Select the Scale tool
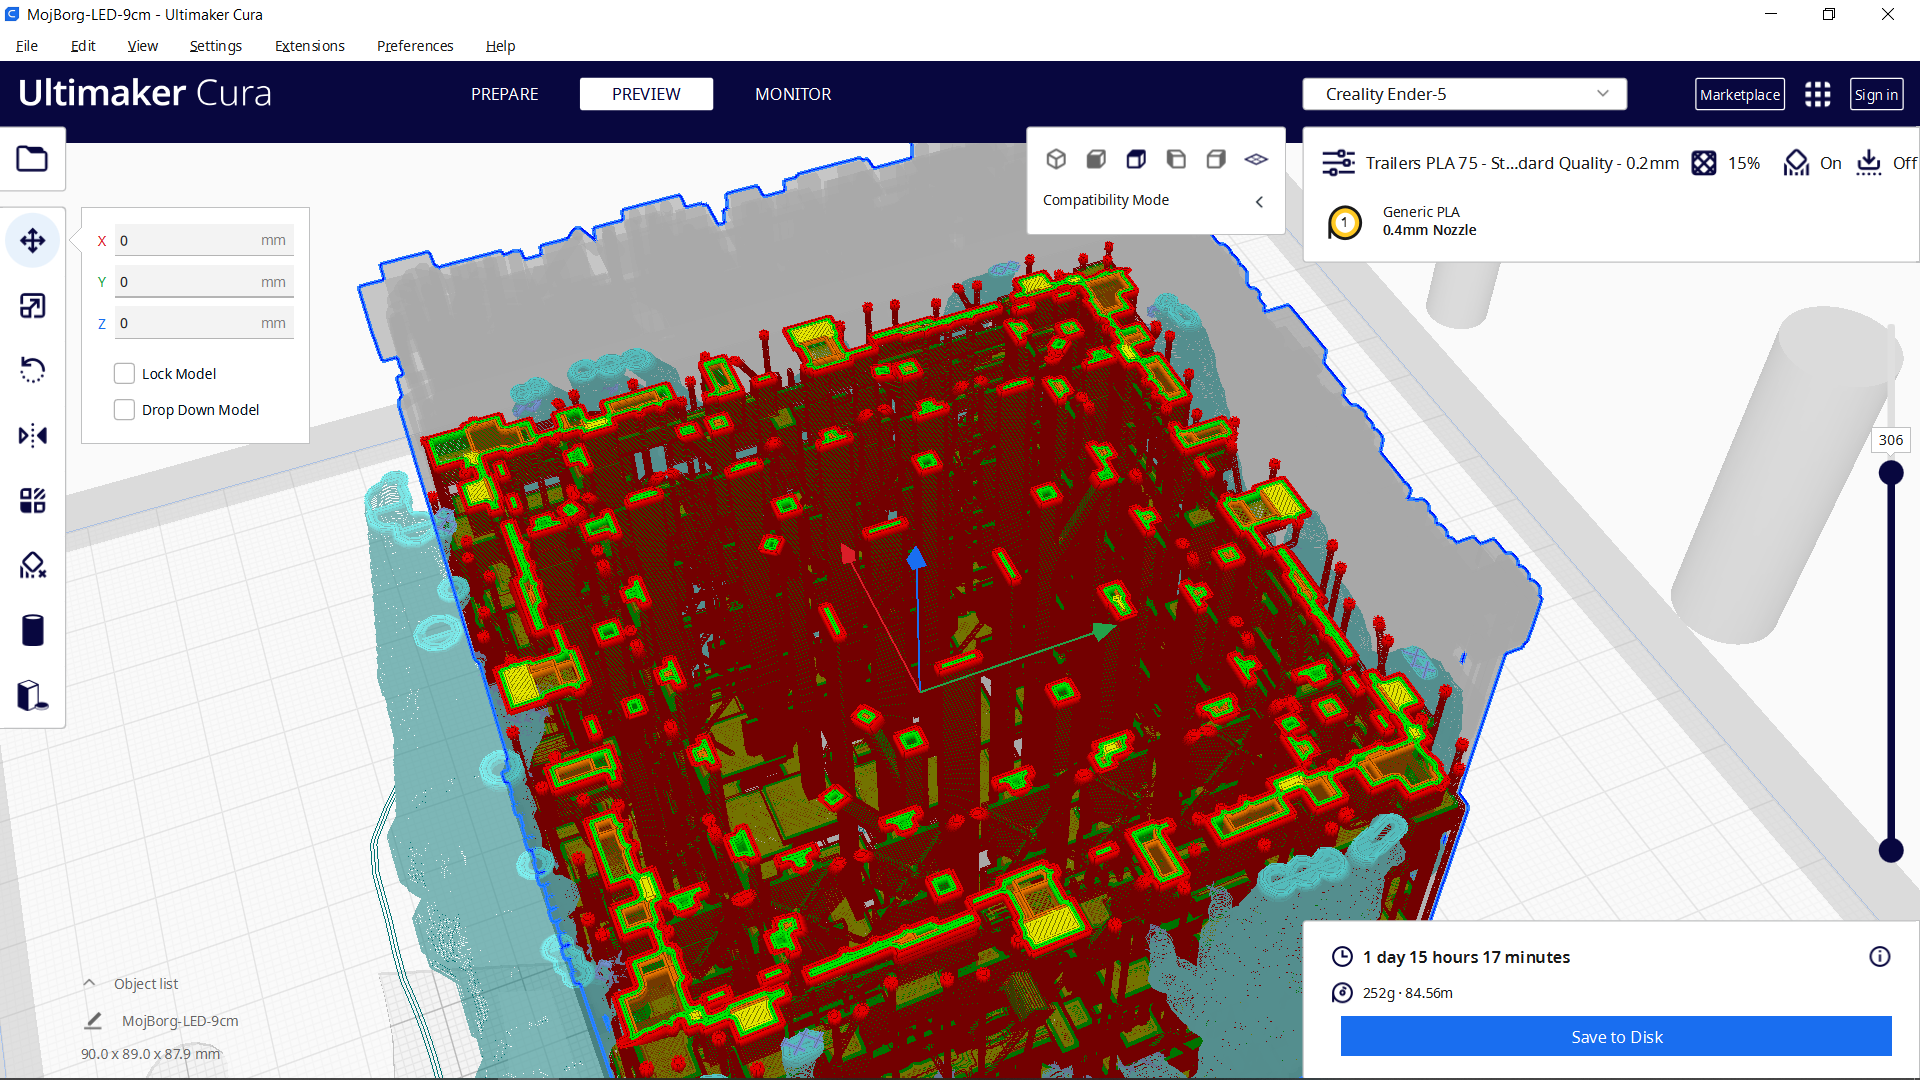This screenshot has width=1920, height=1080. tap(32, 306)
